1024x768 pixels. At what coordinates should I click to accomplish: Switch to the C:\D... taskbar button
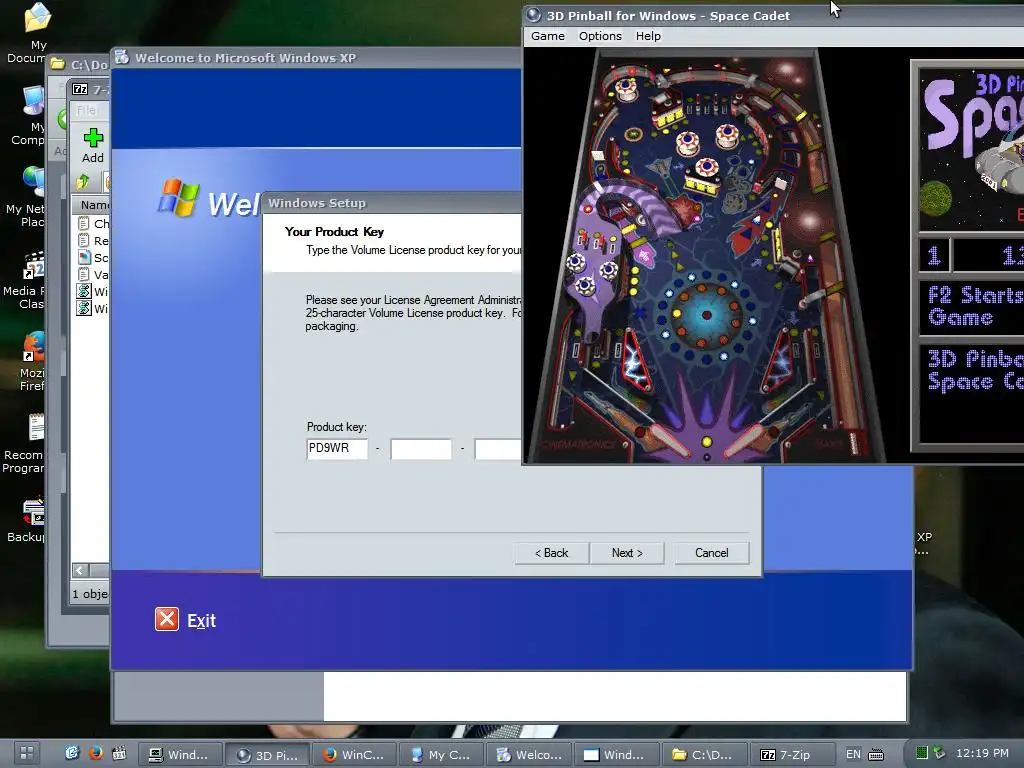(704, 754)
